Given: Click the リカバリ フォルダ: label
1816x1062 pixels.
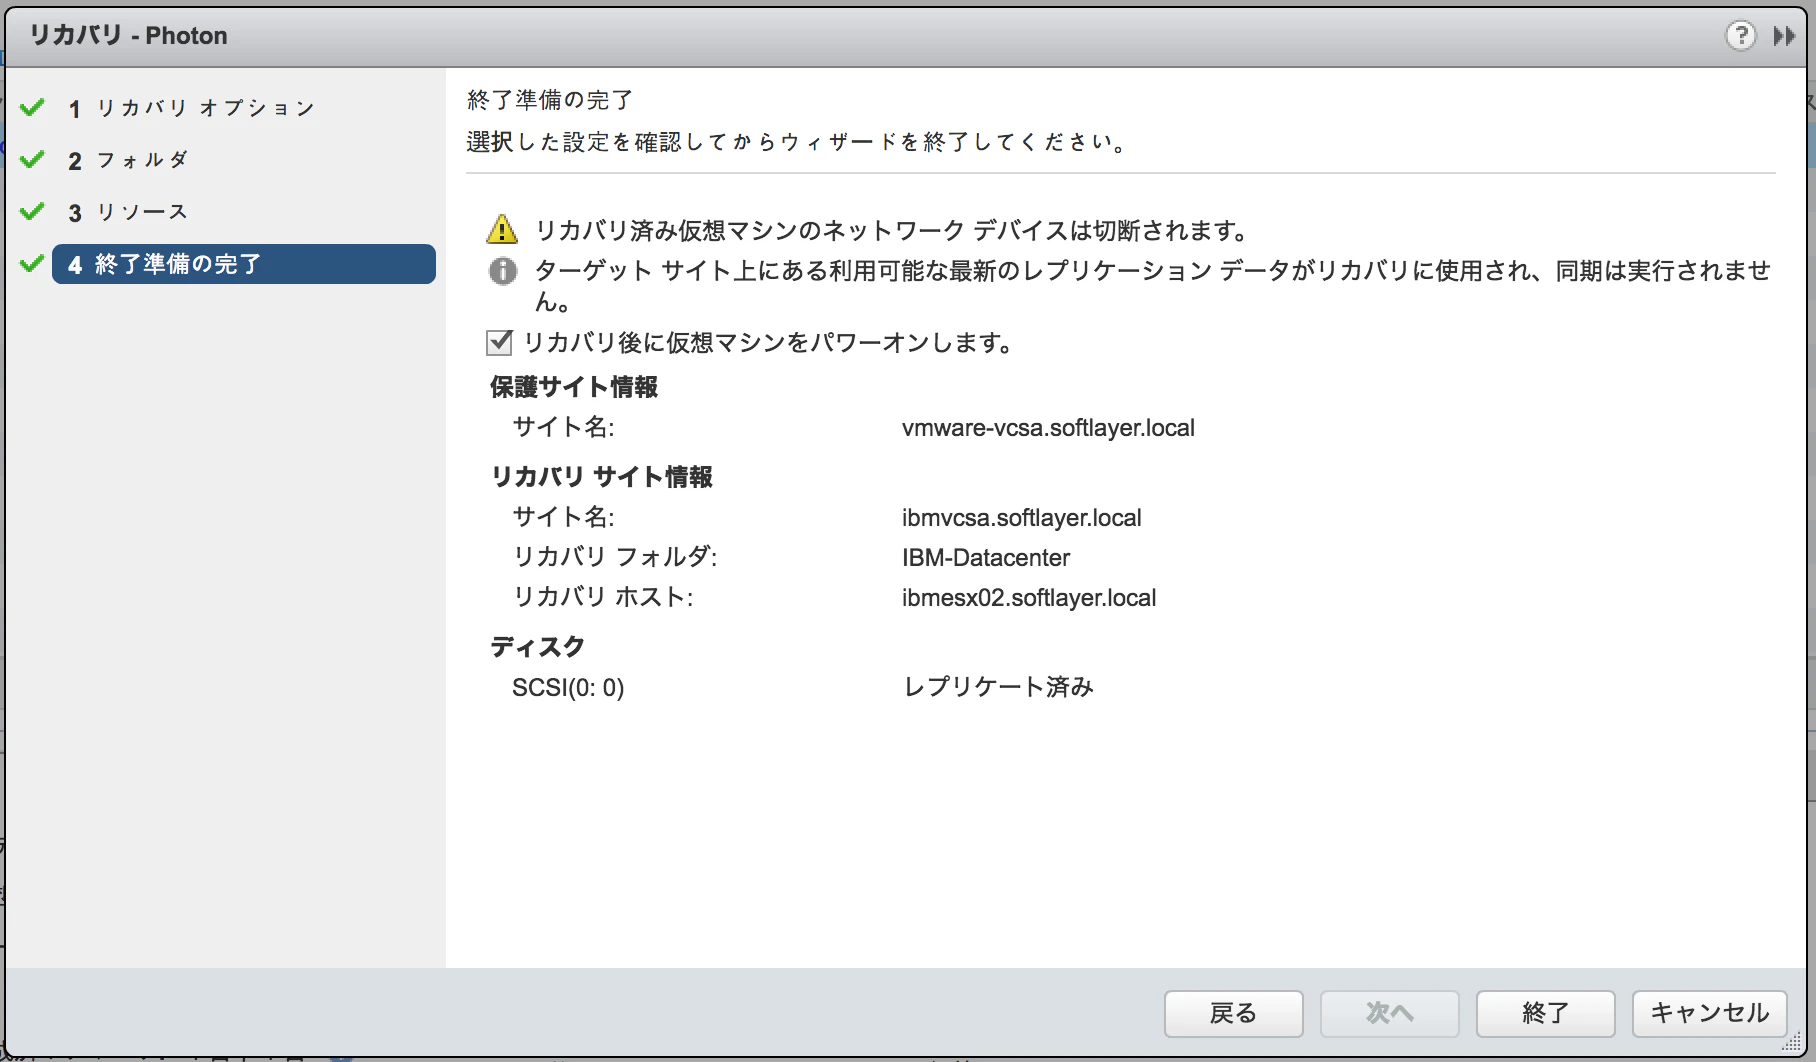Looking at the screenshot, I should (615, 557).
